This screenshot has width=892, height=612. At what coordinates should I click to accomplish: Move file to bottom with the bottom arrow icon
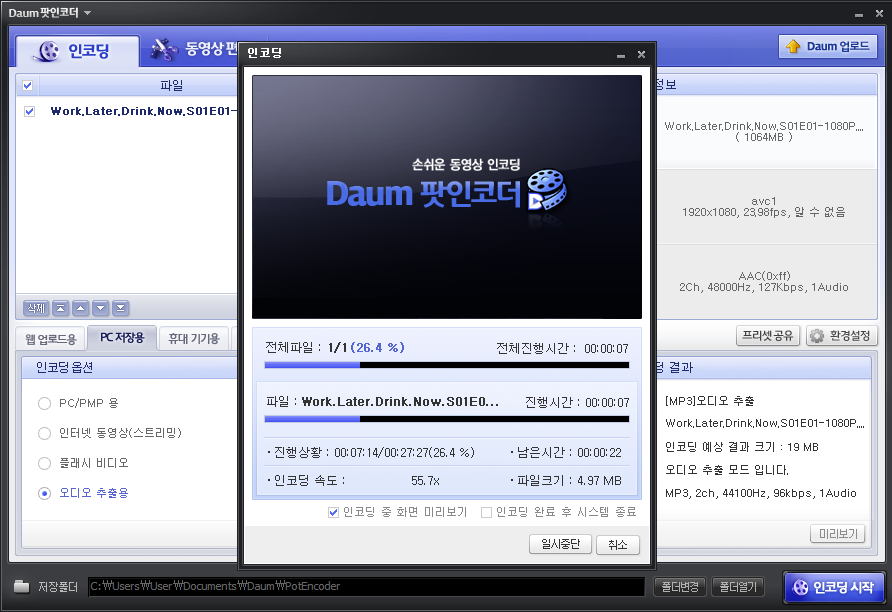(121, 308)
